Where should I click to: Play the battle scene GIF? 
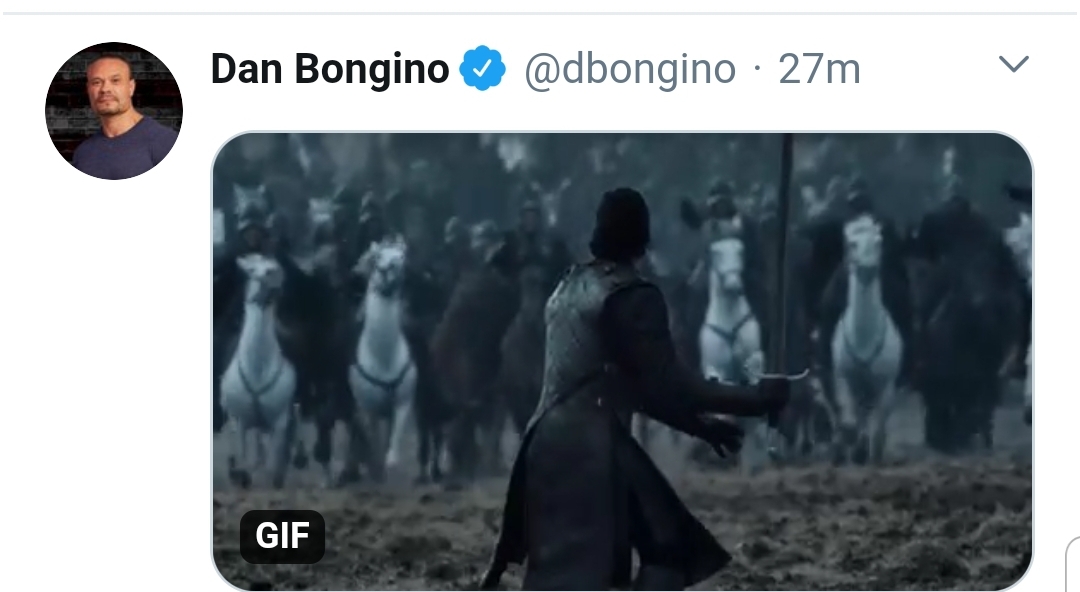(x=622, y=360)
